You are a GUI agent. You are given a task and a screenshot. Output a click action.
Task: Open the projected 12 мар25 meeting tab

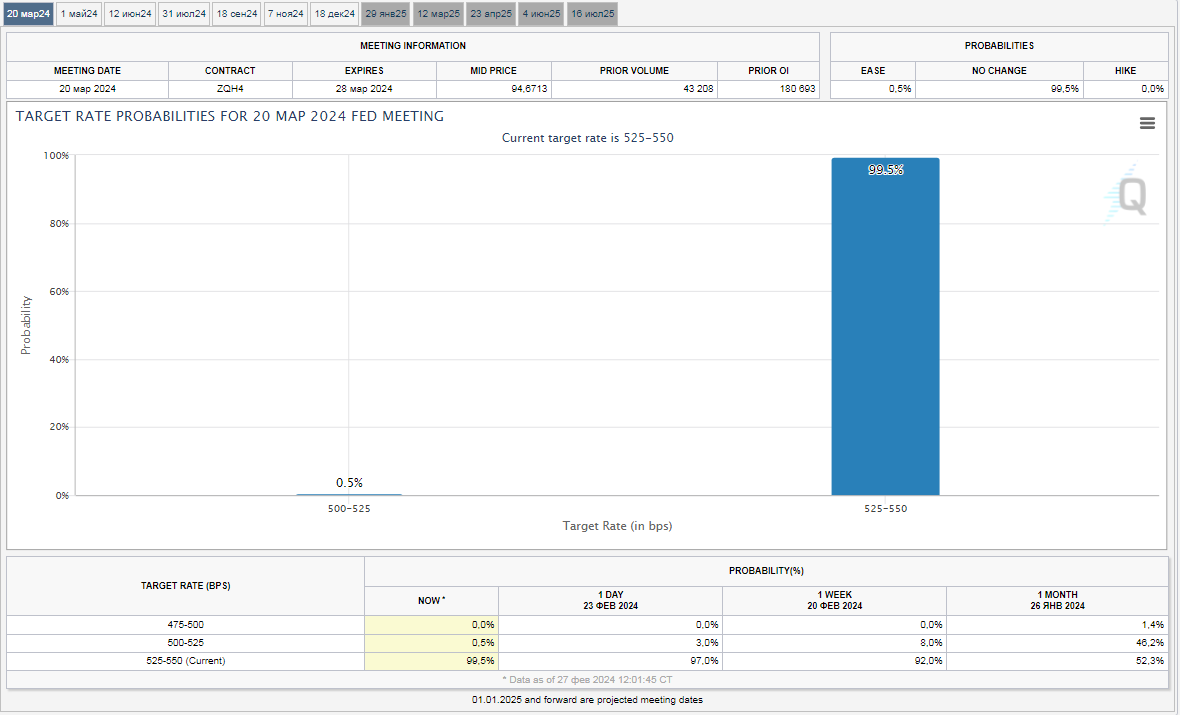[x=438, y=14]
